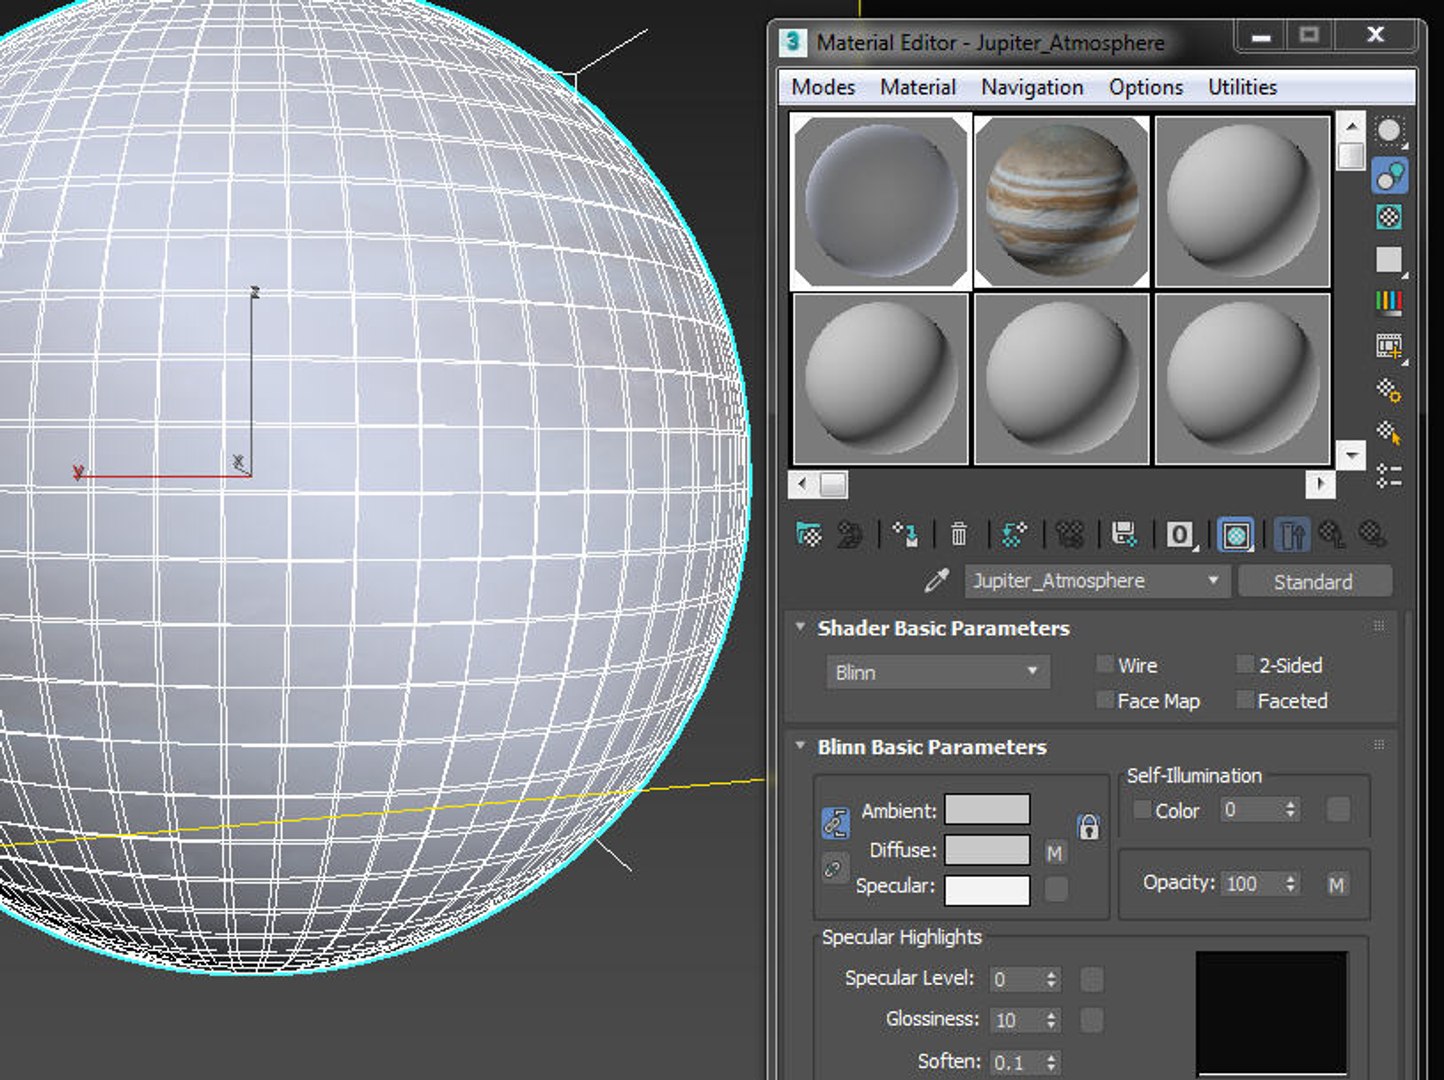Click sample slots scroll down arrow
The height and width of the screenshot is (1080, 1444).
(1351, 456)
